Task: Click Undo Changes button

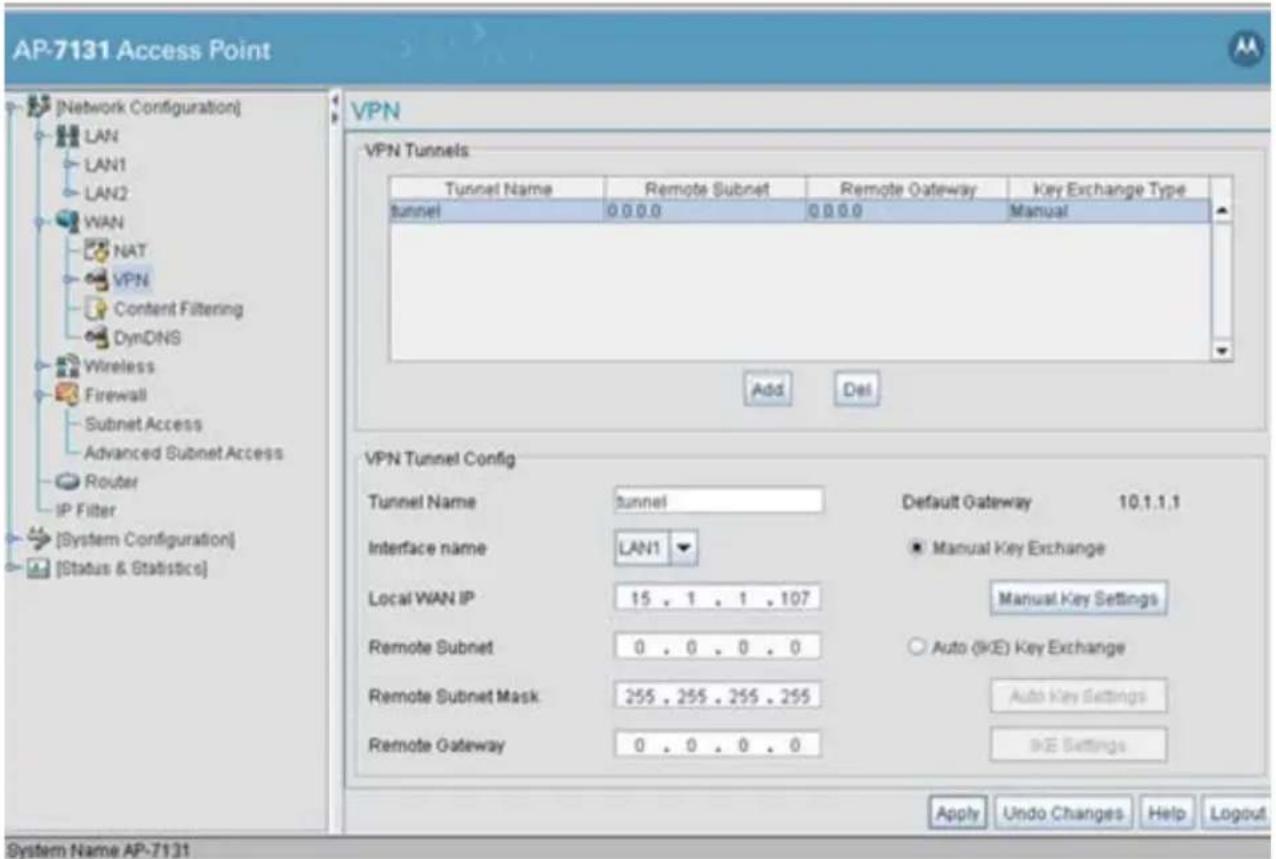Action: coord(1063,813)
